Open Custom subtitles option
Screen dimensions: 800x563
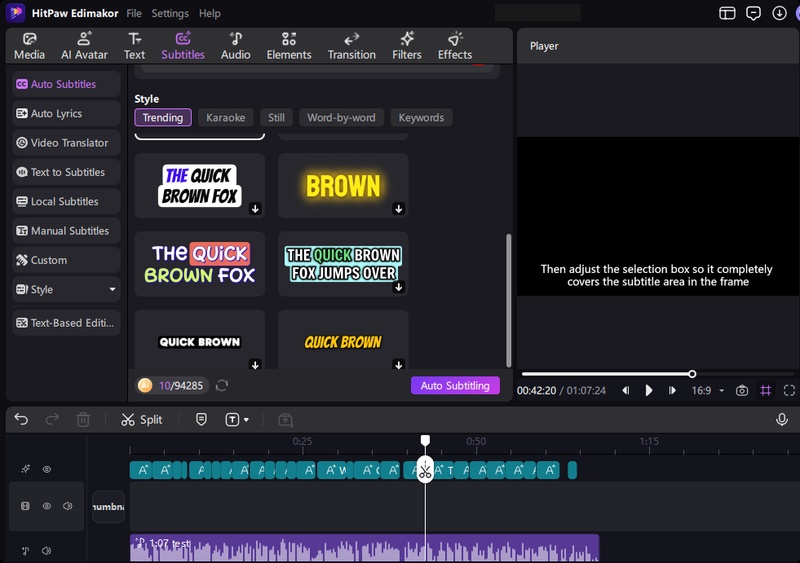coord(66,260)
